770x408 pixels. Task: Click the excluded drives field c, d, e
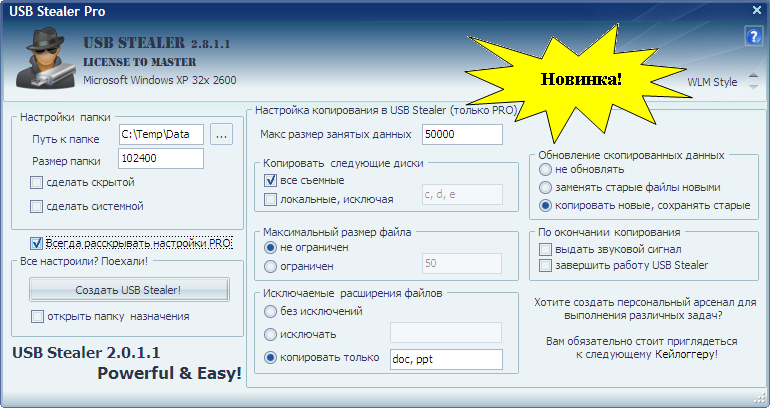point(462,194)
